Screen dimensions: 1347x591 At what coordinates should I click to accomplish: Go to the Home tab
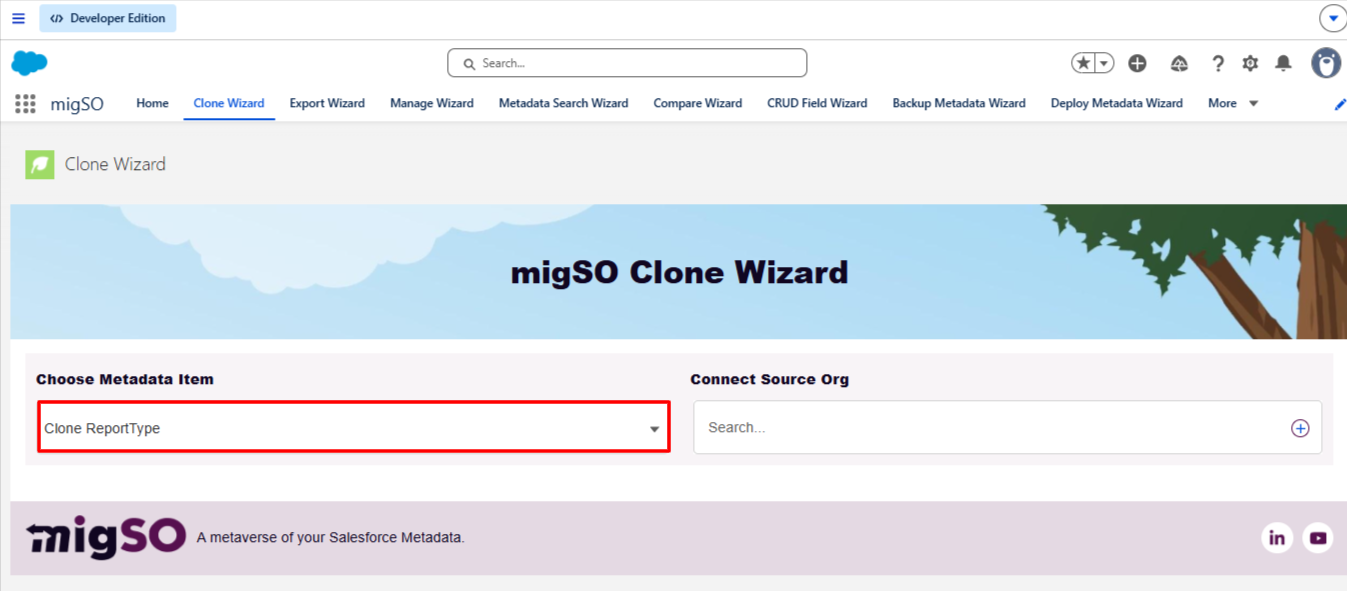point(152,103)
